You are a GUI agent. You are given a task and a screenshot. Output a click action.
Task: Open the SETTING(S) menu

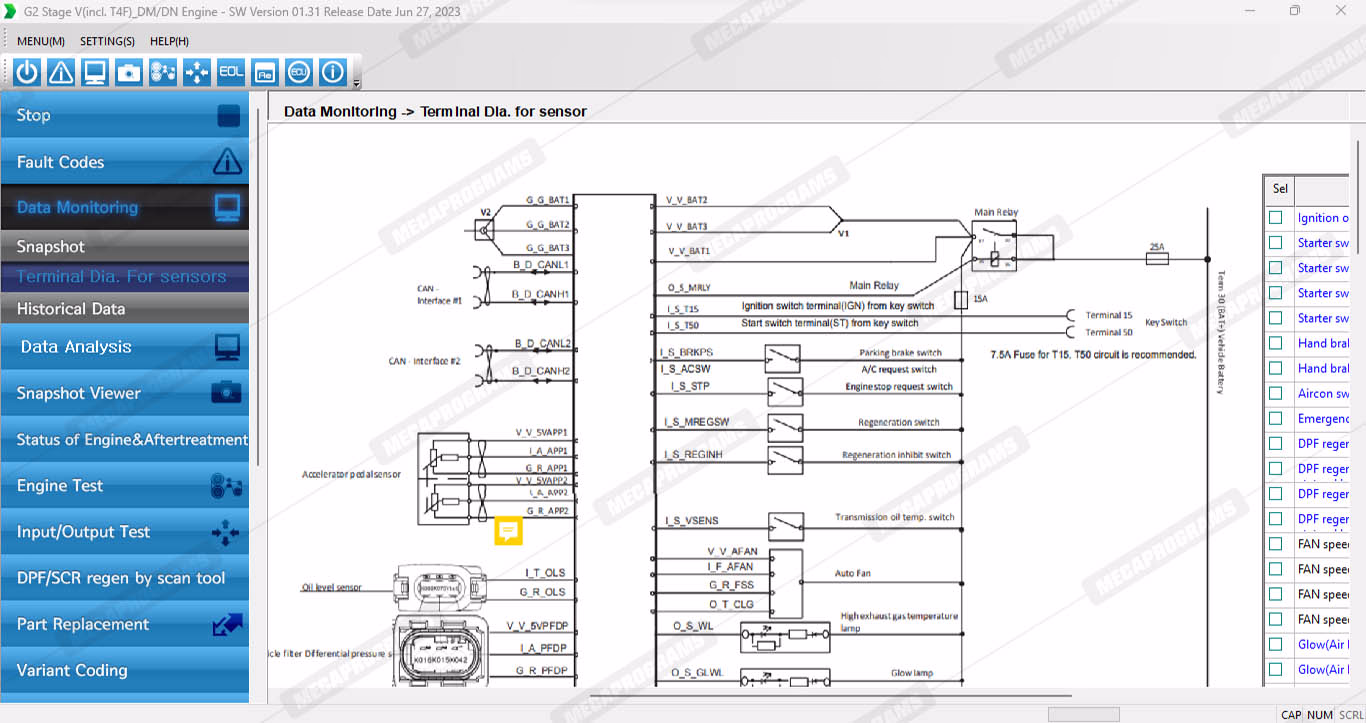point(107,41)
